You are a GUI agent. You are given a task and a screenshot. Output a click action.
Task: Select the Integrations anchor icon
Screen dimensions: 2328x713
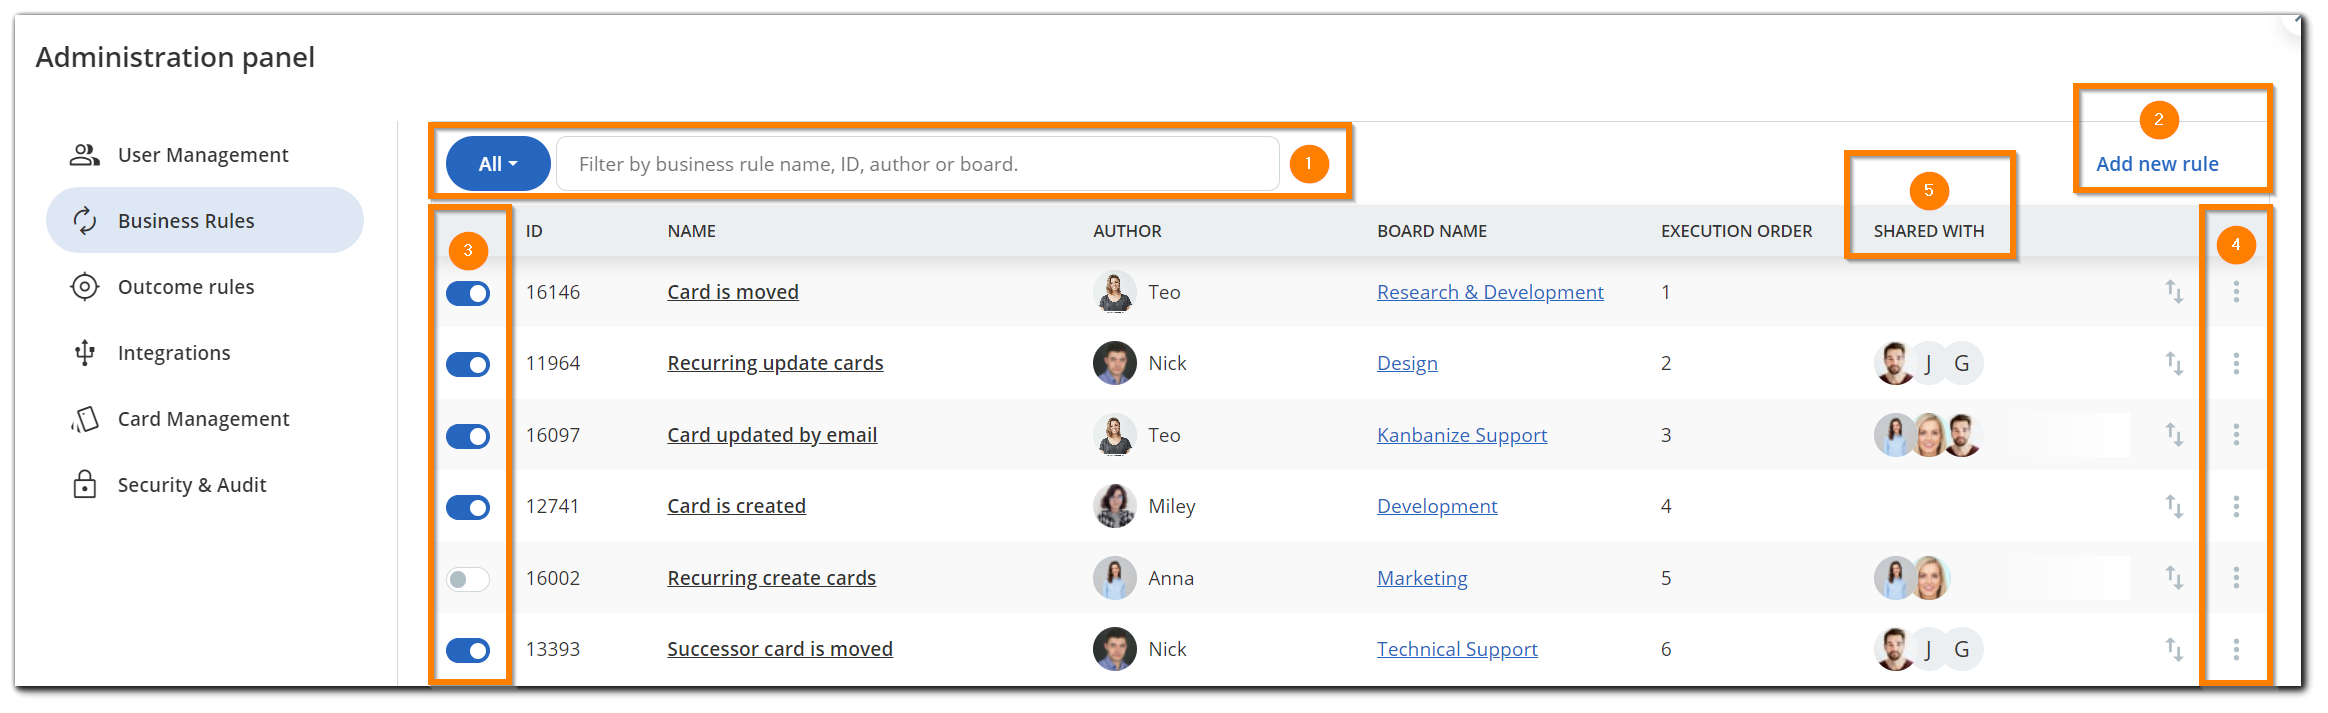pyautogui.click(x=84, y=352)
